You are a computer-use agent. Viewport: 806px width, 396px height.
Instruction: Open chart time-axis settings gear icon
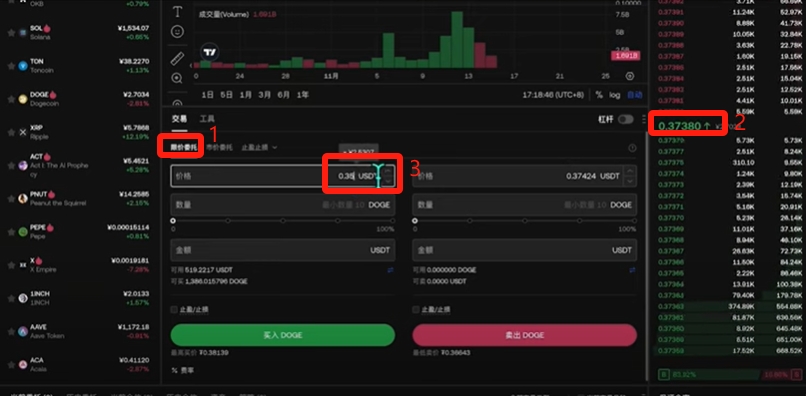point(630,76)
